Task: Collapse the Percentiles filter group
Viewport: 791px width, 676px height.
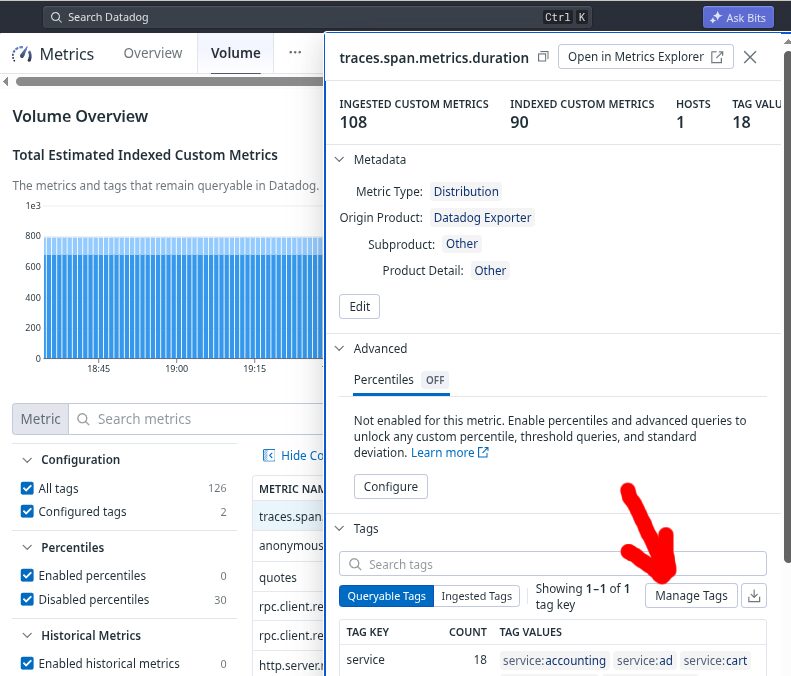Action: click(27, 548)
